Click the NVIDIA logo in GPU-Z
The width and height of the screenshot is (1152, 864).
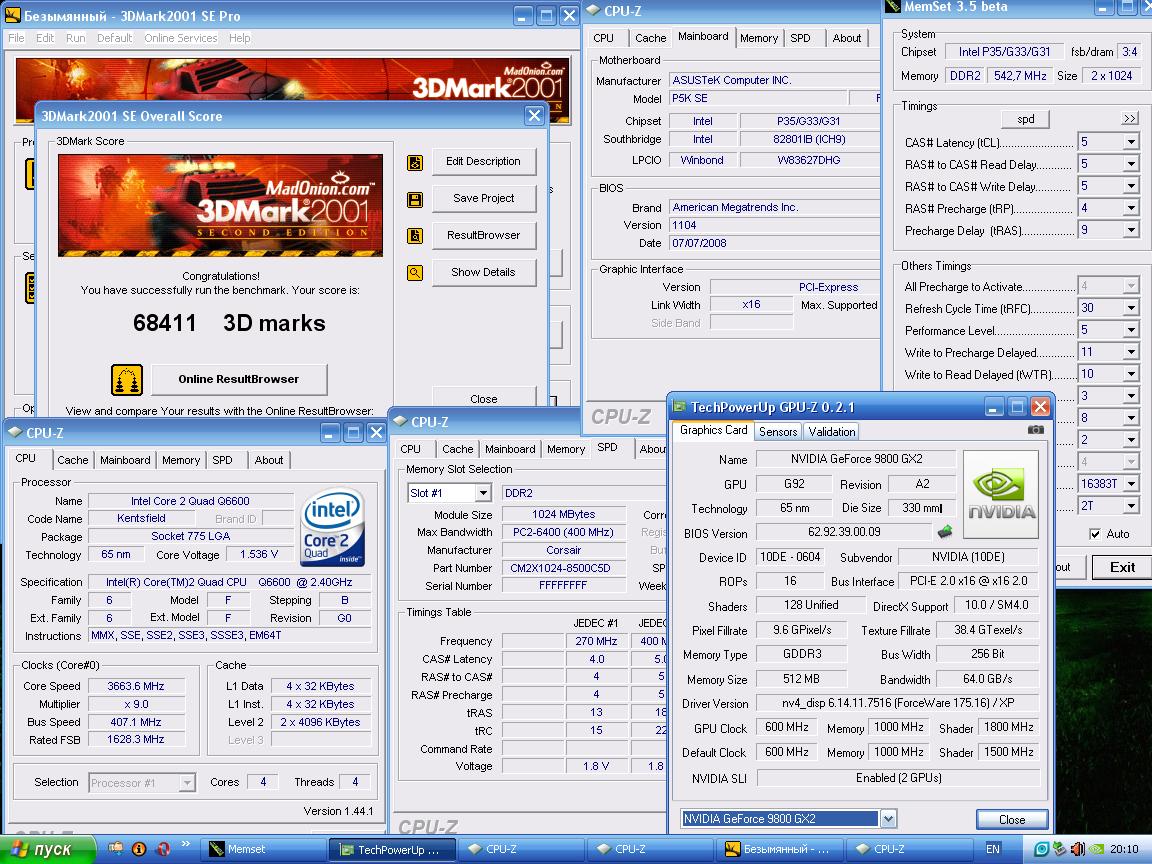click(x=1001, y=494)
